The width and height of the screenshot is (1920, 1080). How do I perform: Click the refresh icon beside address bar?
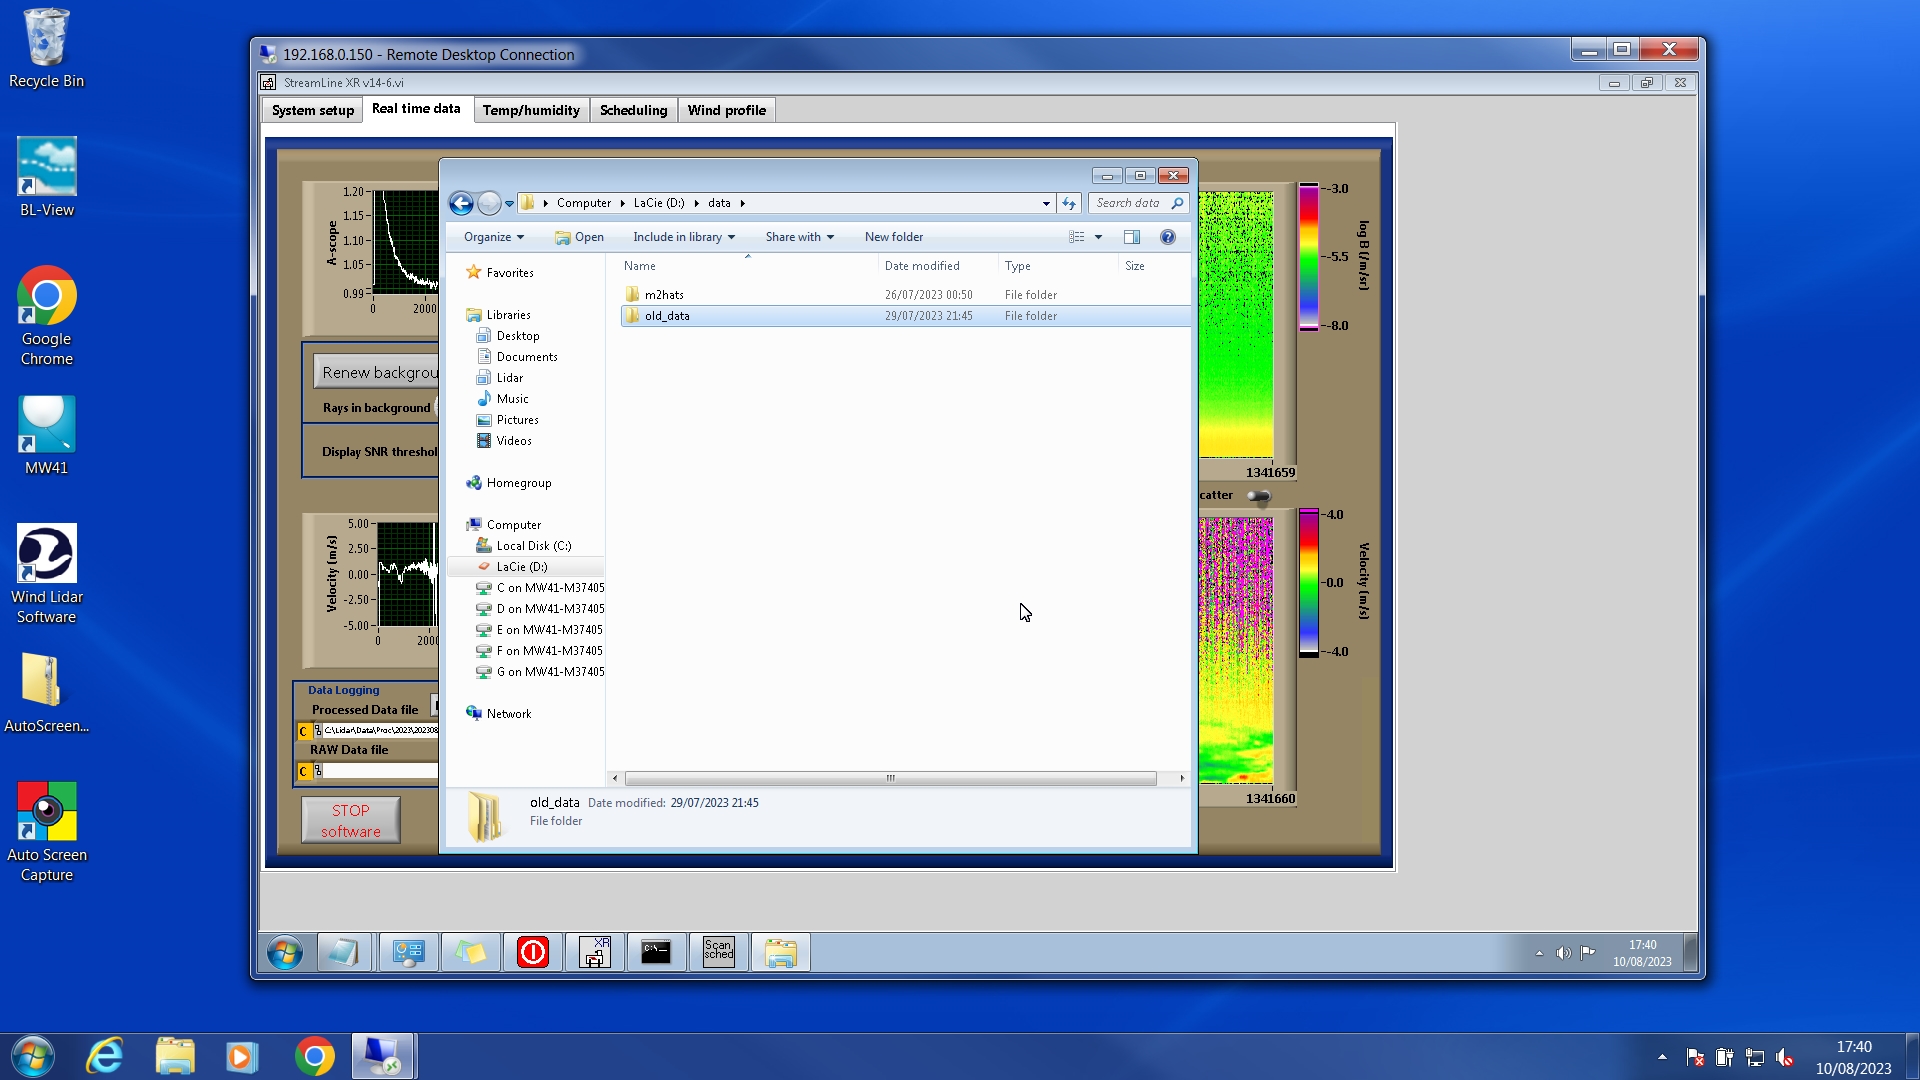click(1069, 203)
